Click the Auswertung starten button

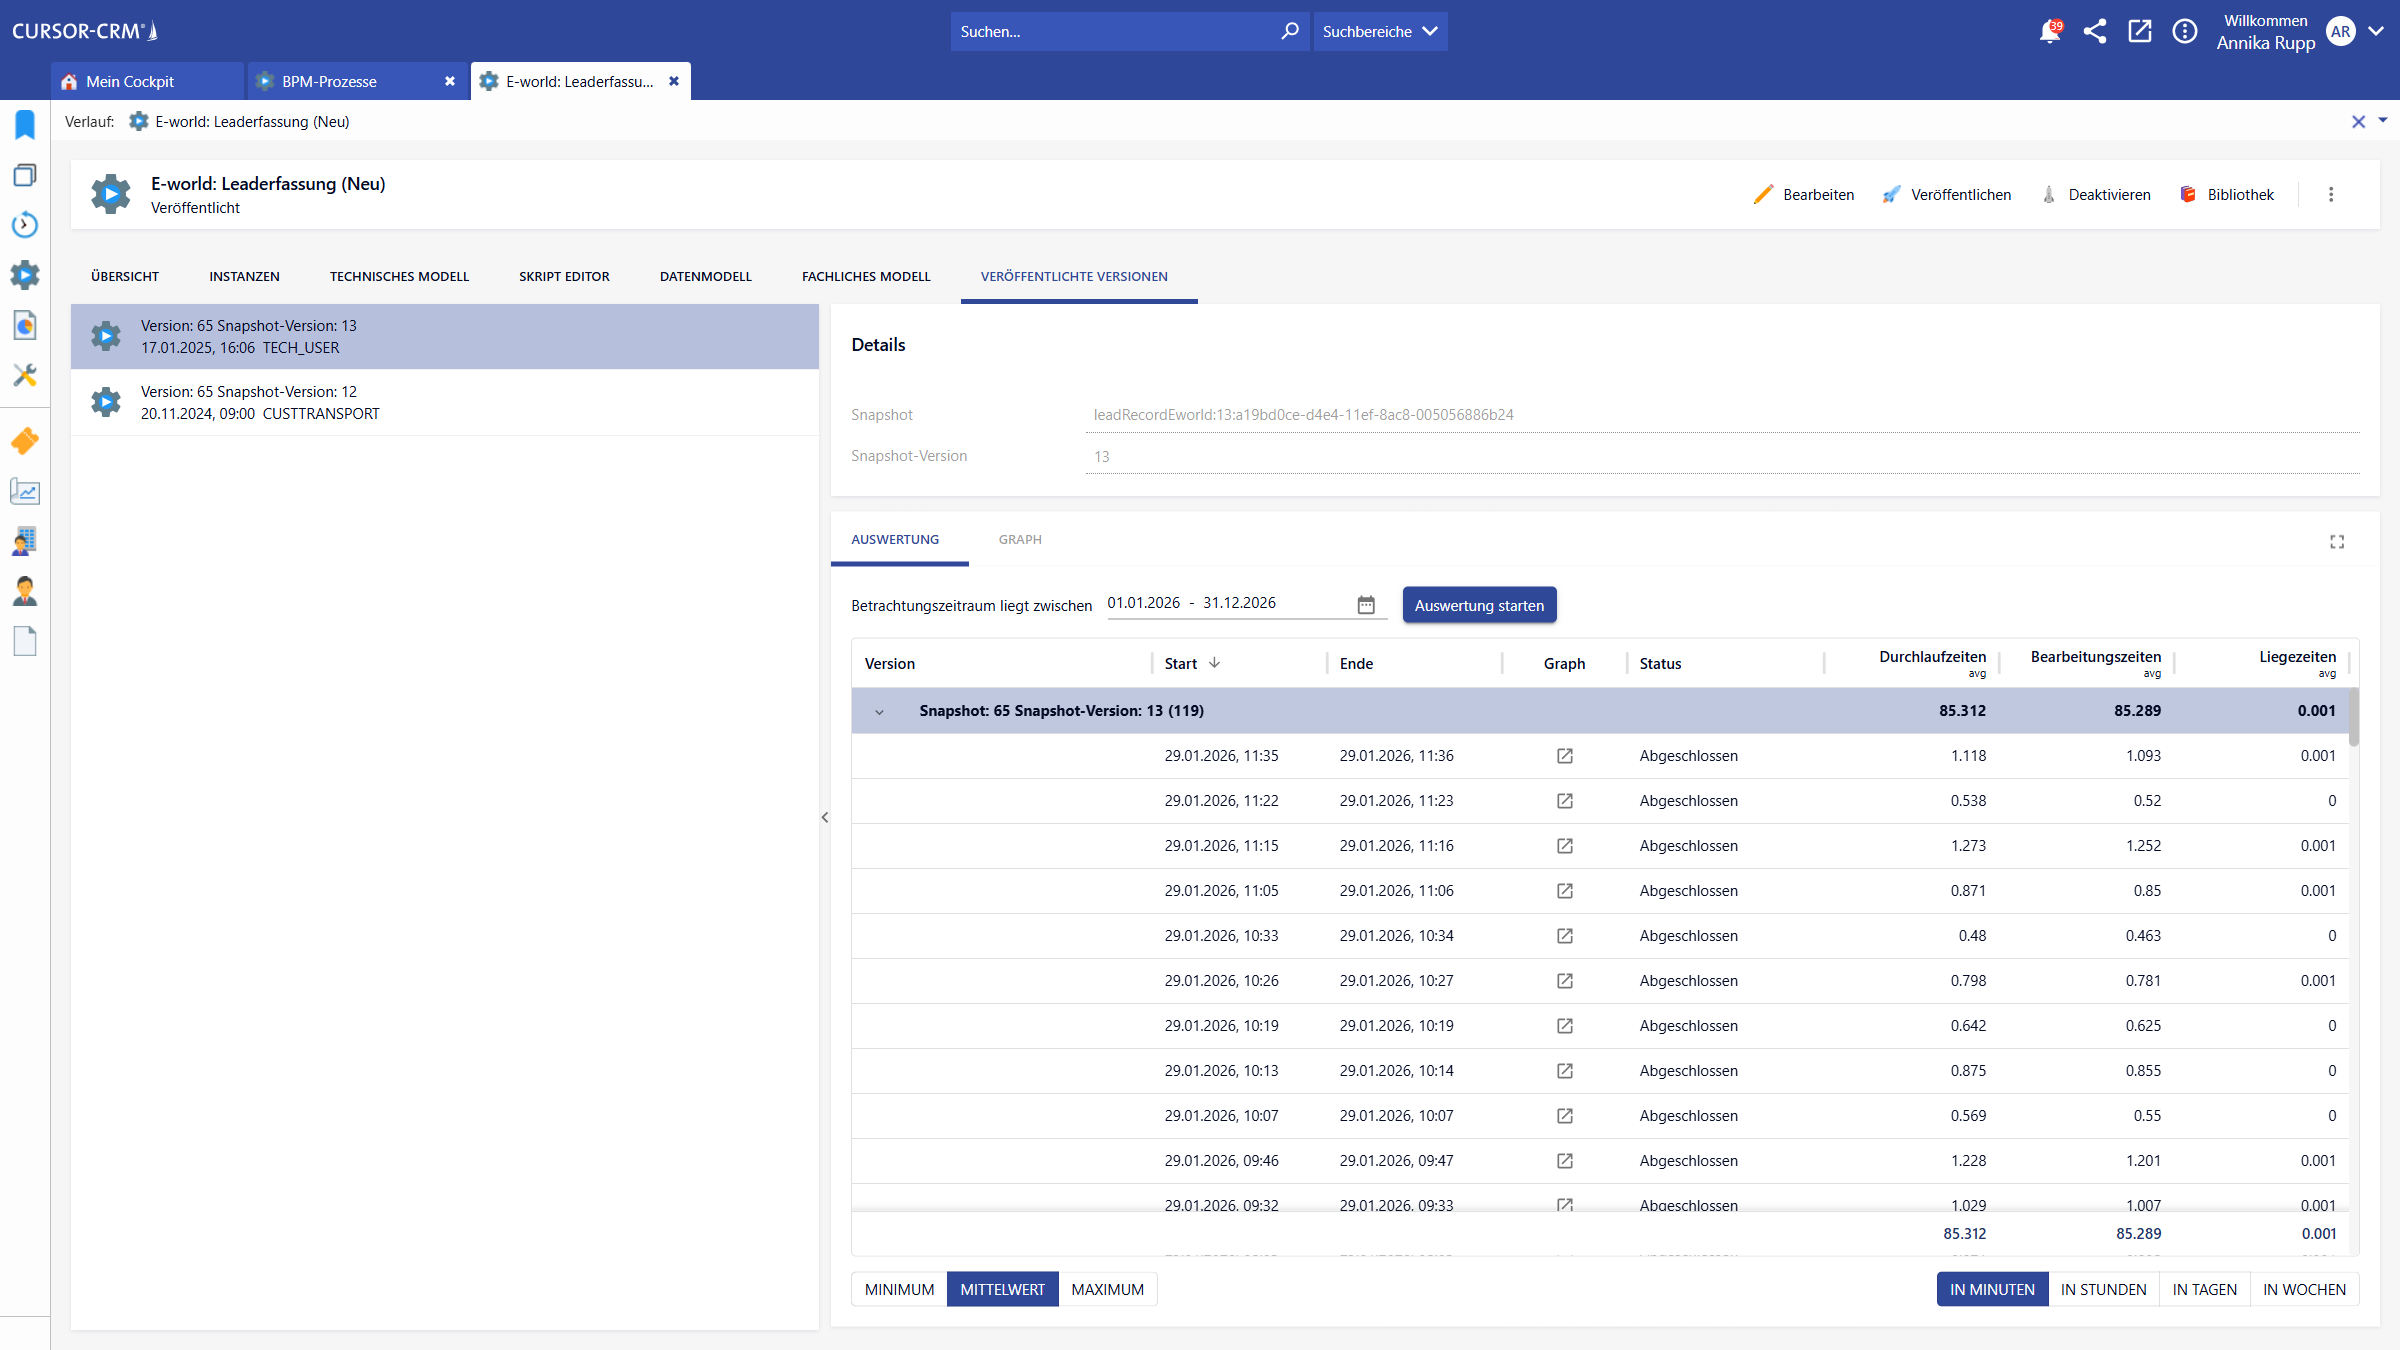tap(1478, 605)
